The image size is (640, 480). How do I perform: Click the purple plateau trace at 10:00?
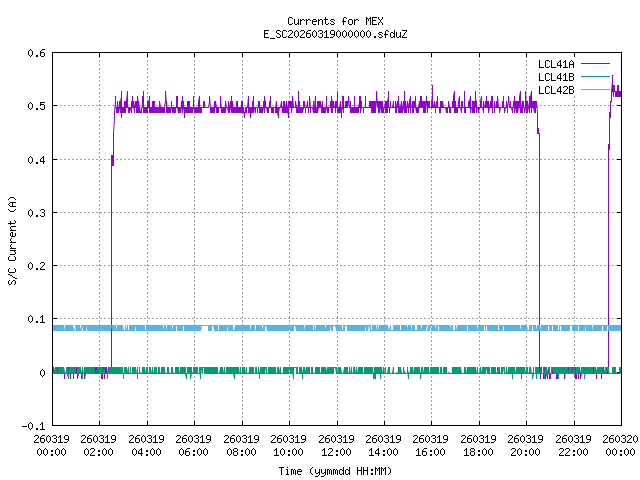click(x=288, y=106)
